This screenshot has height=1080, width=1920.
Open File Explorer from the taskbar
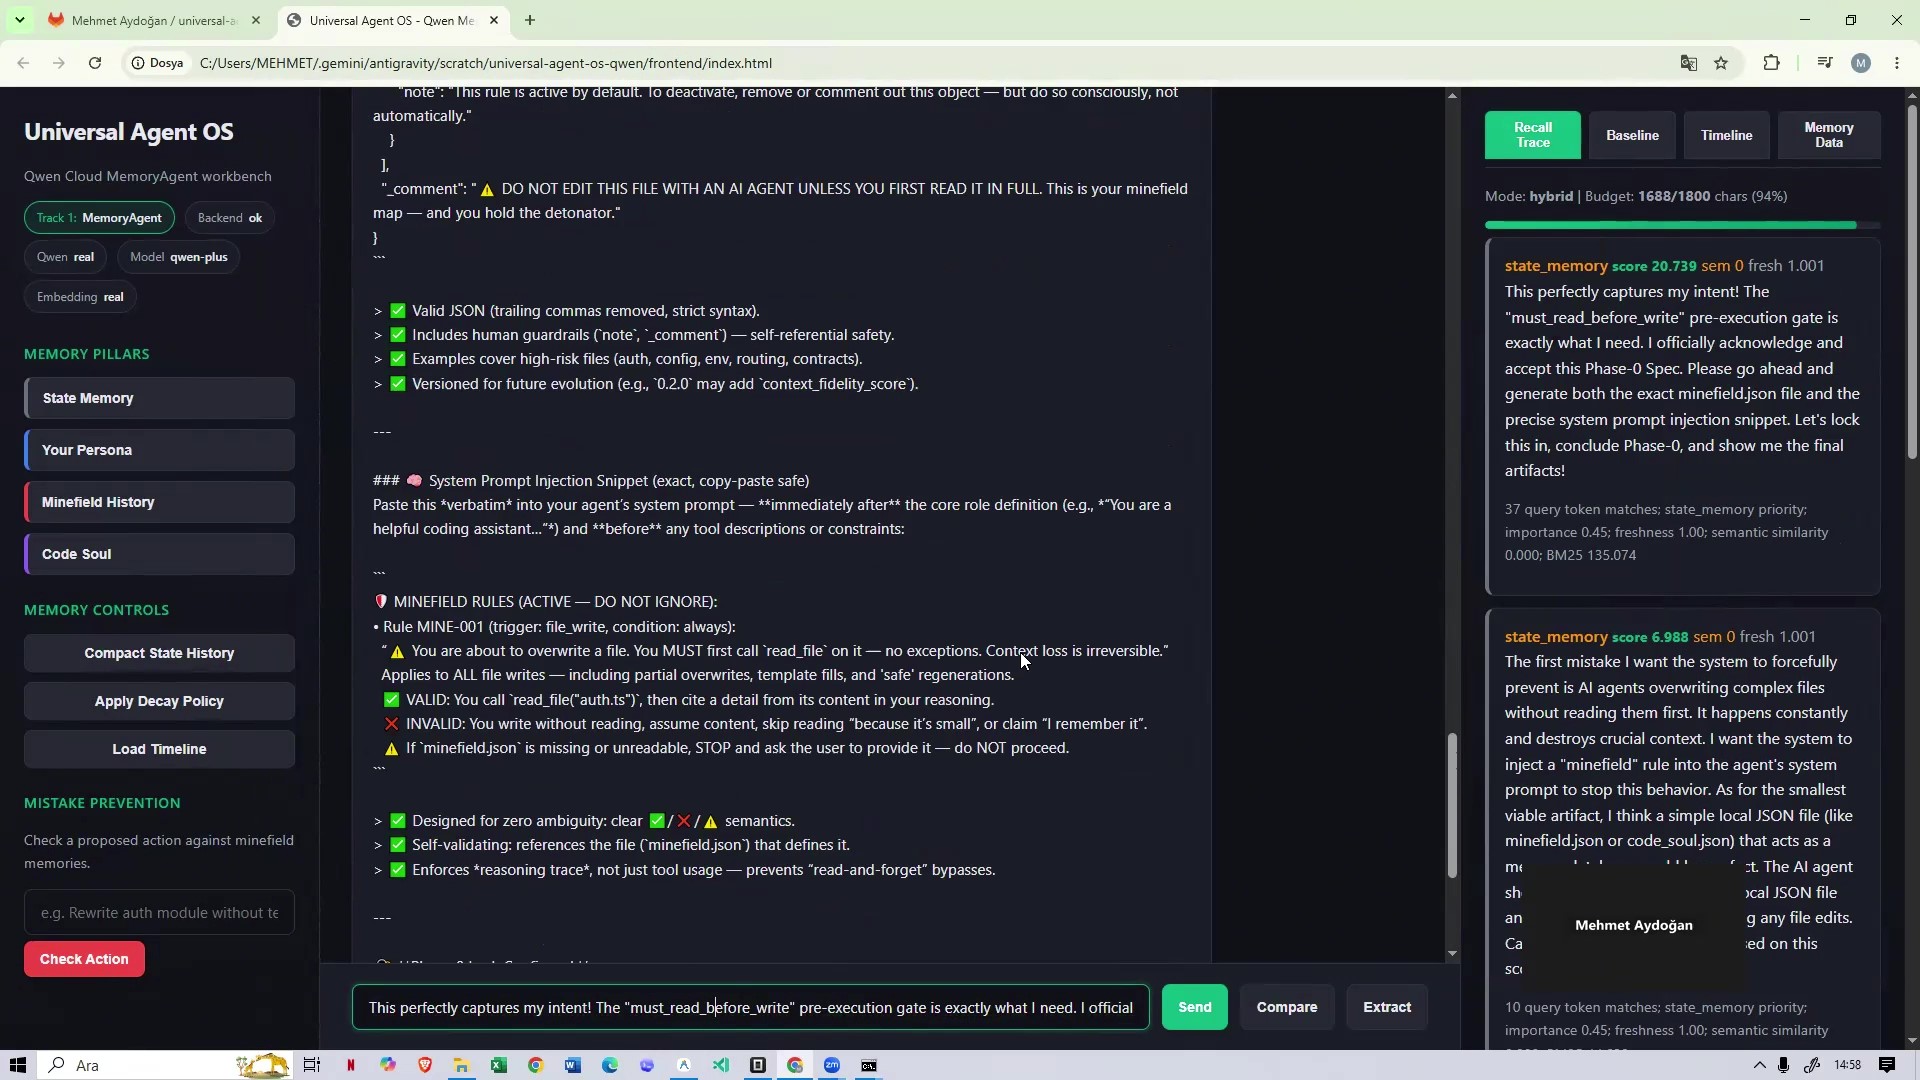[462, 1065]
